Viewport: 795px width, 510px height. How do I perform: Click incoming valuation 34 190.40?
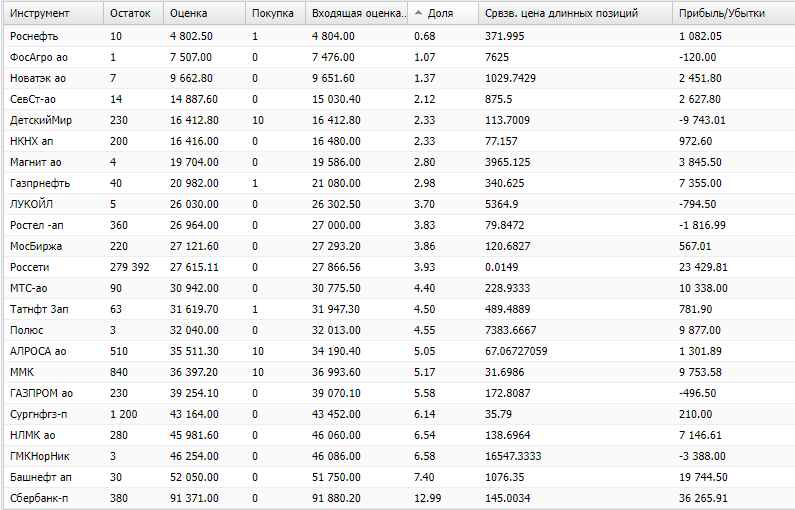pyautogui.click(x=336, y=351)
